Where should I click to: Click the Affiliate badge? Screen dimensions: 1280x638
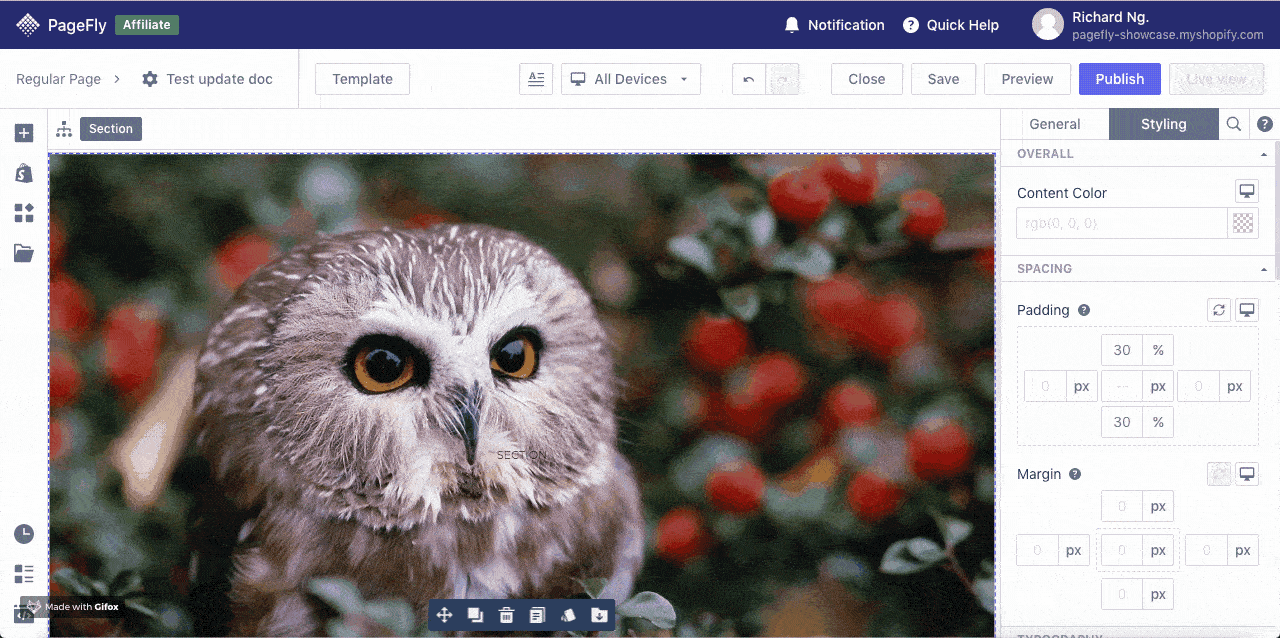tap(147, 25)
